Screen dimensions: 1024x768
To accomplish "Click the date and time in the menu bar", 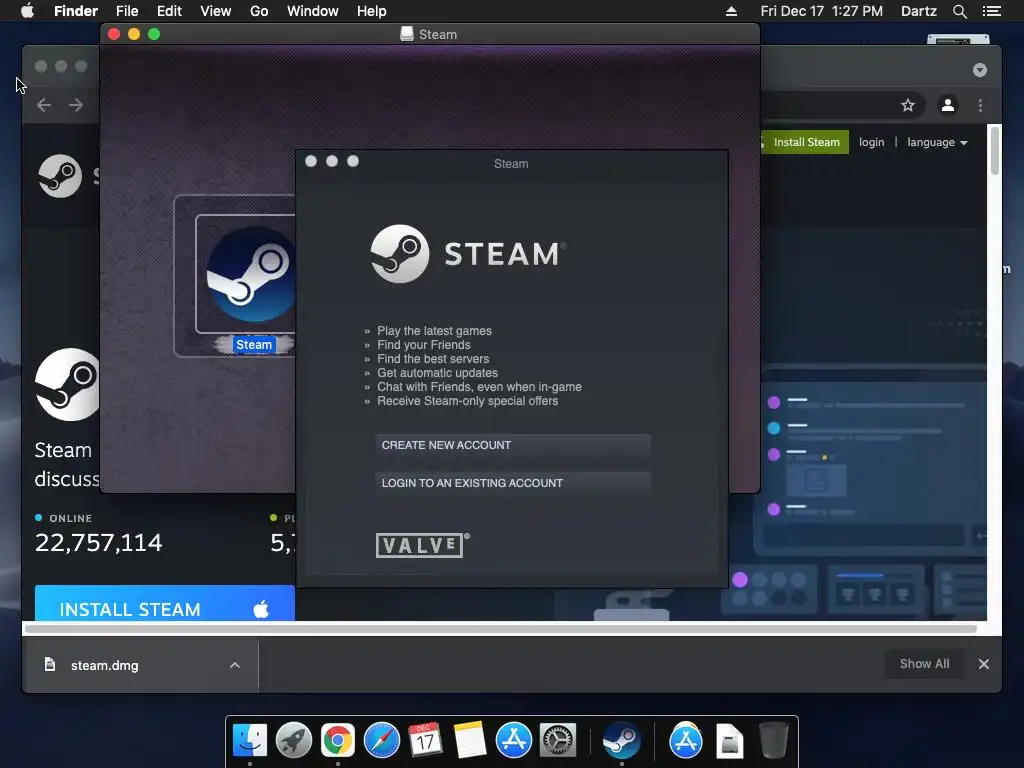I will click(x=822, y=11).
